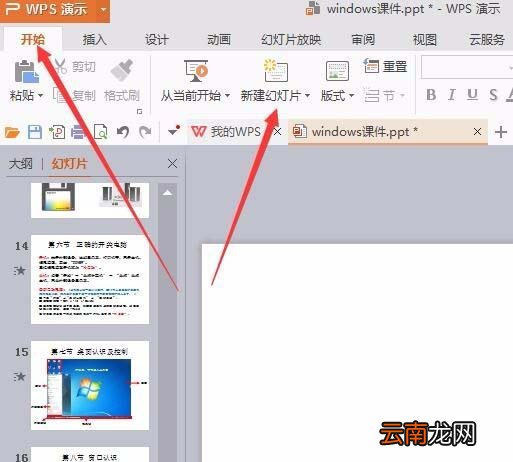
Task: Switch pane to 大纲 (Outline) view
Action: click(21, 164)
